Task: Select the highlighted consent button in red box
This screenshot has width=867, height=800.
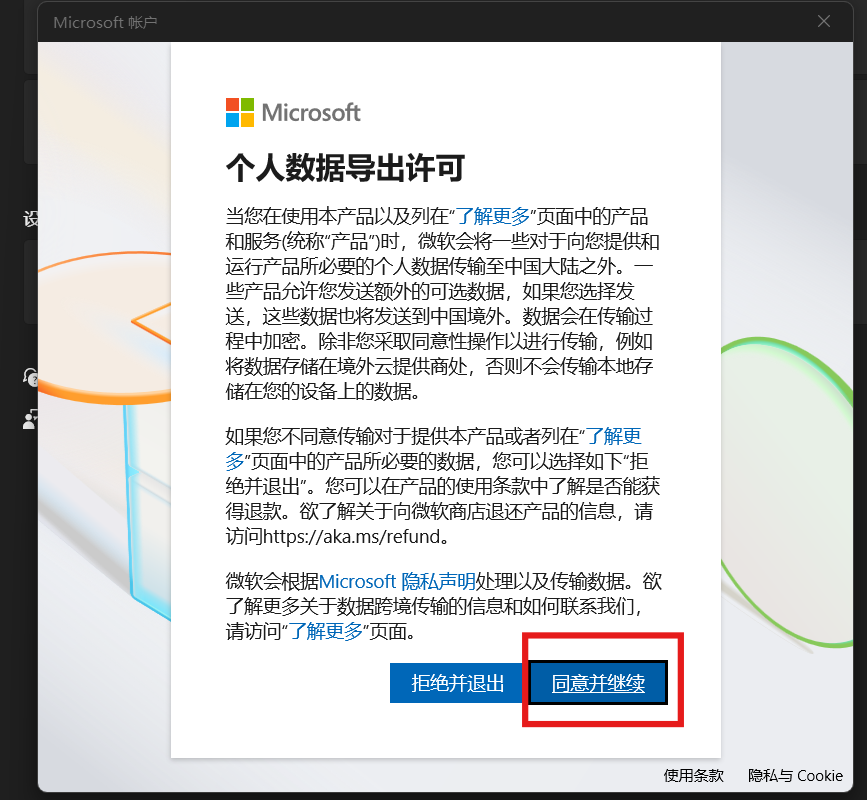Action: [x=597, y=683]
